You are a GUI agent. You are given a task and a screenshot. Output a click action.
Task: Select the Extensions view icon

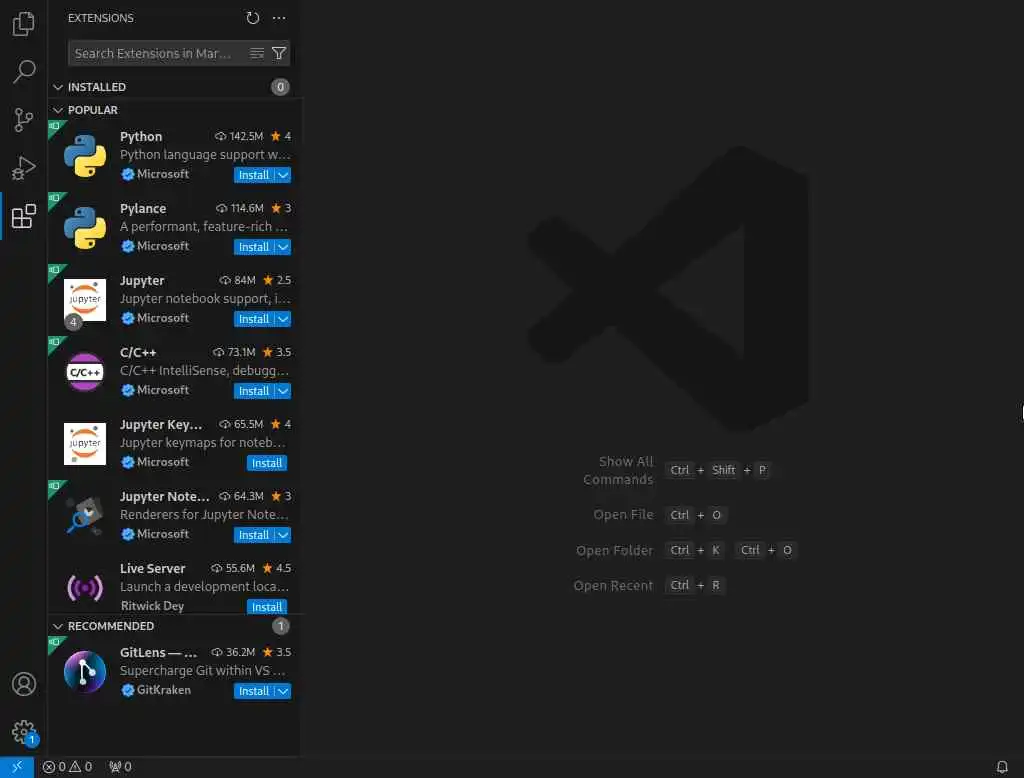24,216
